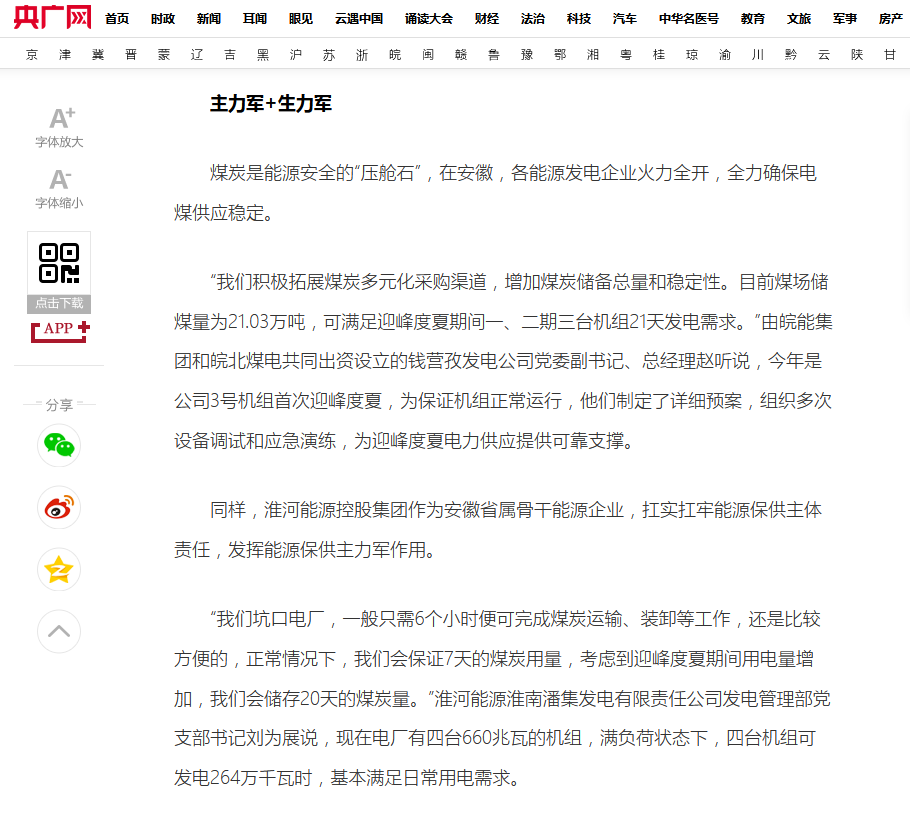Increase font size with A+ icon
Image resolution: width=910 pixels, height=823 pixels.
pyautogui.click(x=60, y=119)
